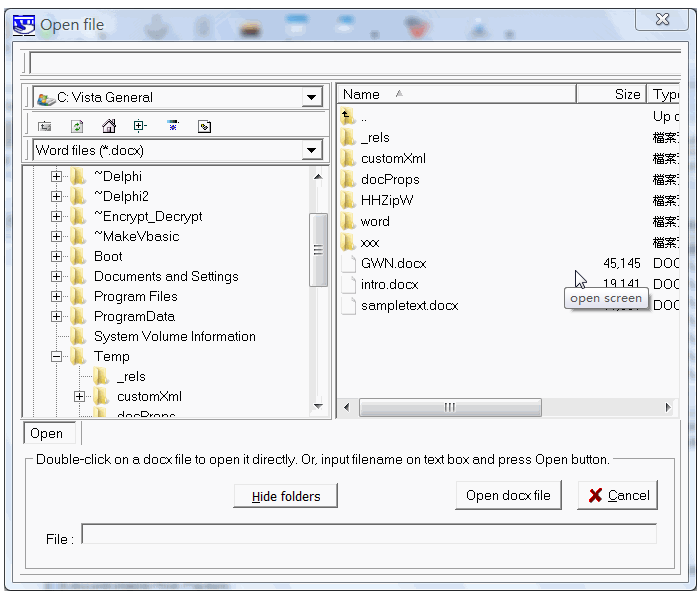Select intro.docx in file list
The width and height of the screenshot is (699, 591).
pos(390,285)
